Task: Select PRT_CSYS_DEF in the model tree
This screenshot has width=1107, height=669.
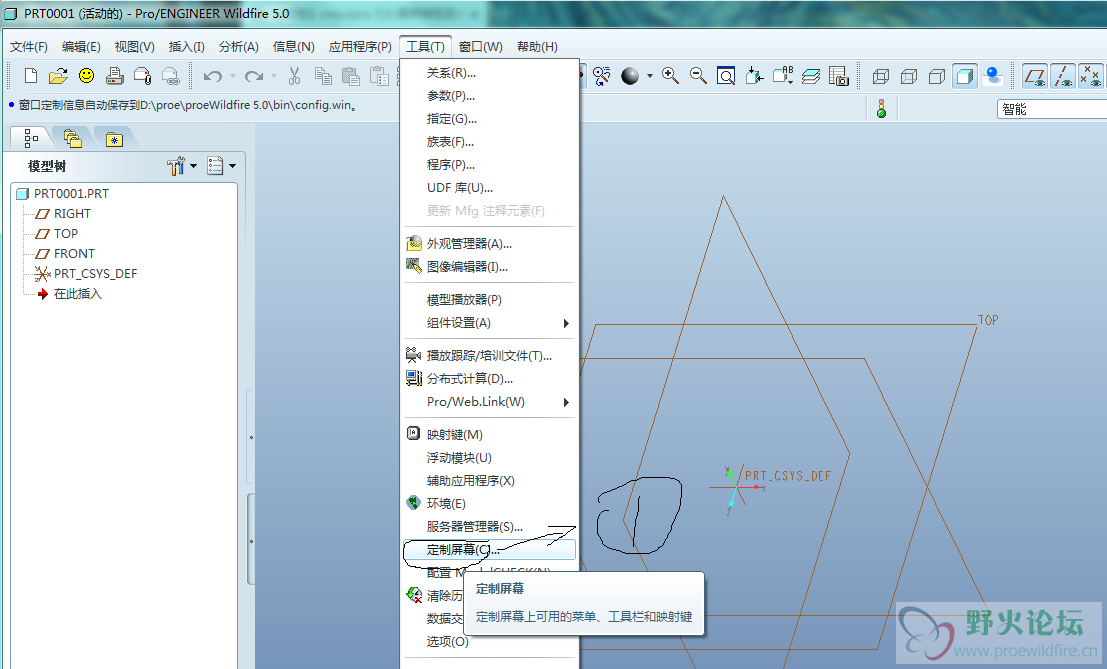Action: tap(95, 273)
